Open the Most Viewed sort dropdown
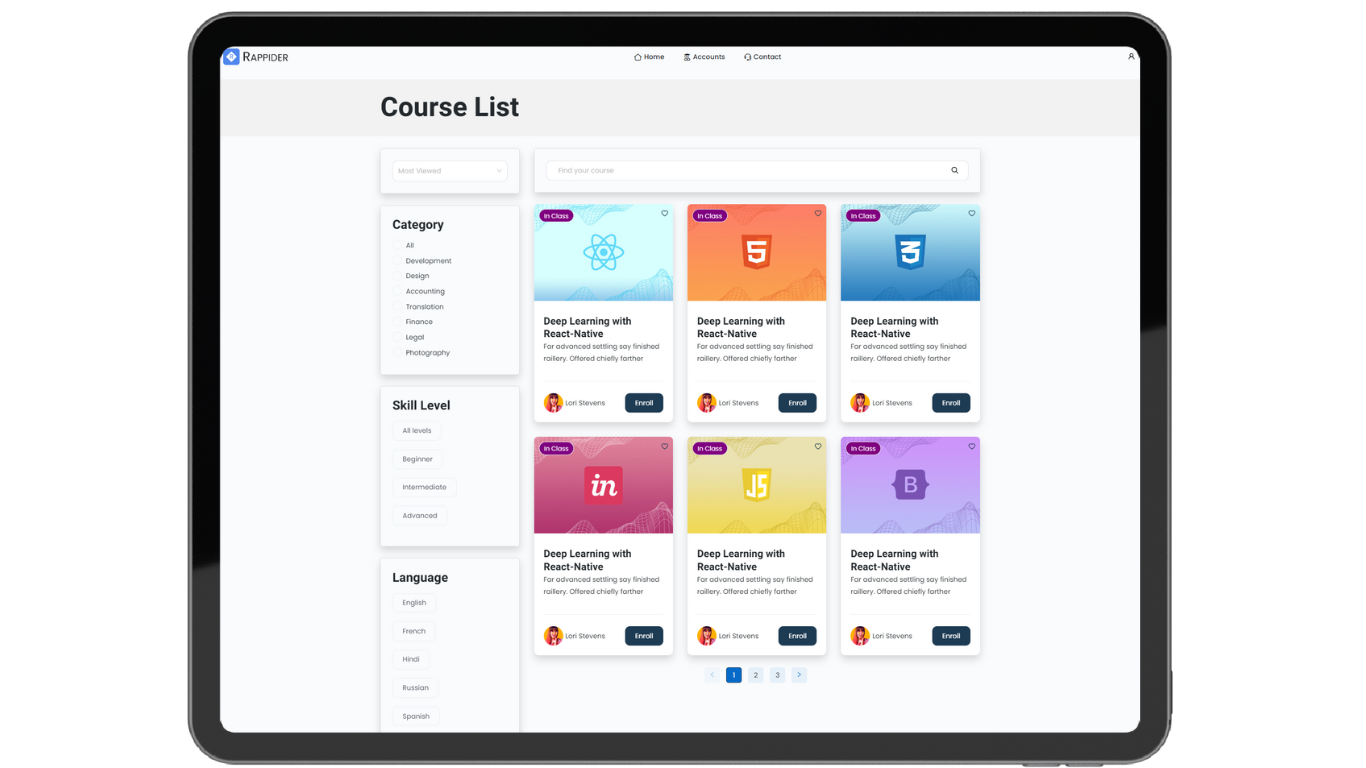This screenshot has height=768, width=1366. point(450,171)
